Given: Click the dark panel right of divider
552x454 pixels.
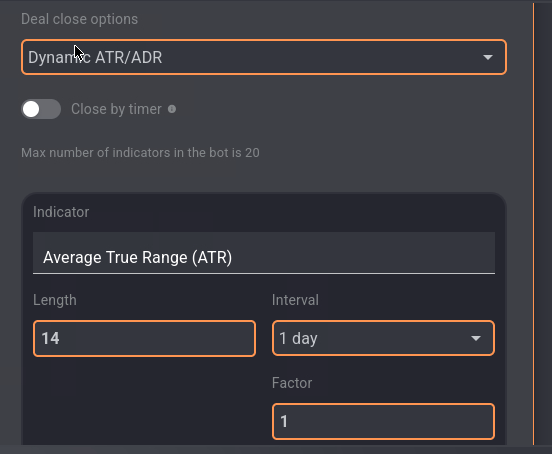Looking at the screenshot, I should coord(543,224).
